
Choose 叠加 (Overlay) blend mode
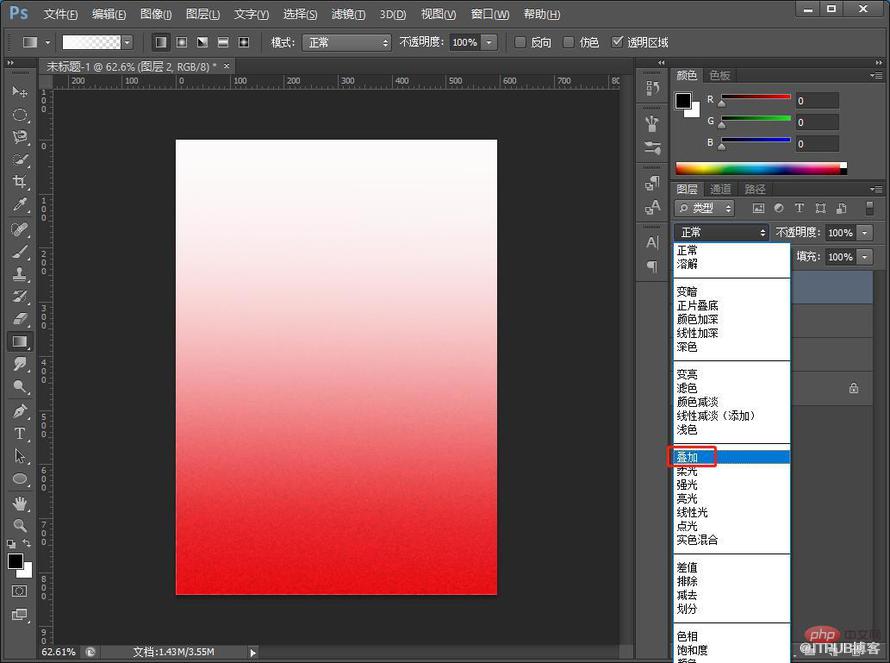732,457
